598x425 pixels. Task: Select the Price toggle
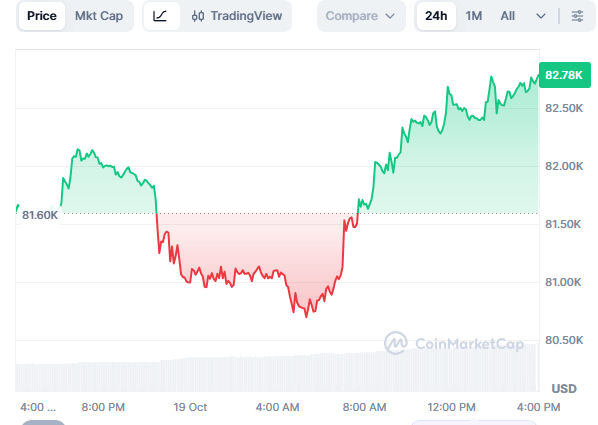(x=42, y=16)
